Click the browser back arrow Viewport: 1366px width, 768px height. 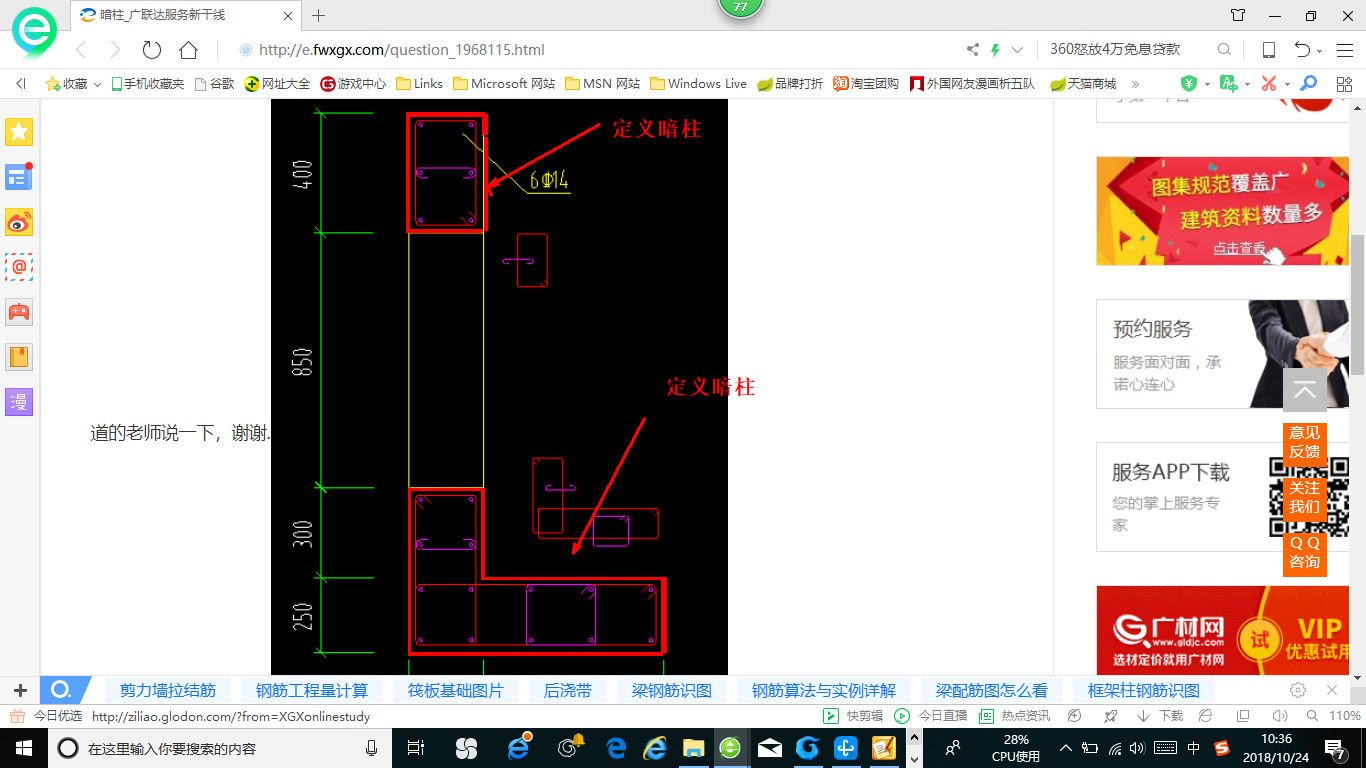(82, 50)
